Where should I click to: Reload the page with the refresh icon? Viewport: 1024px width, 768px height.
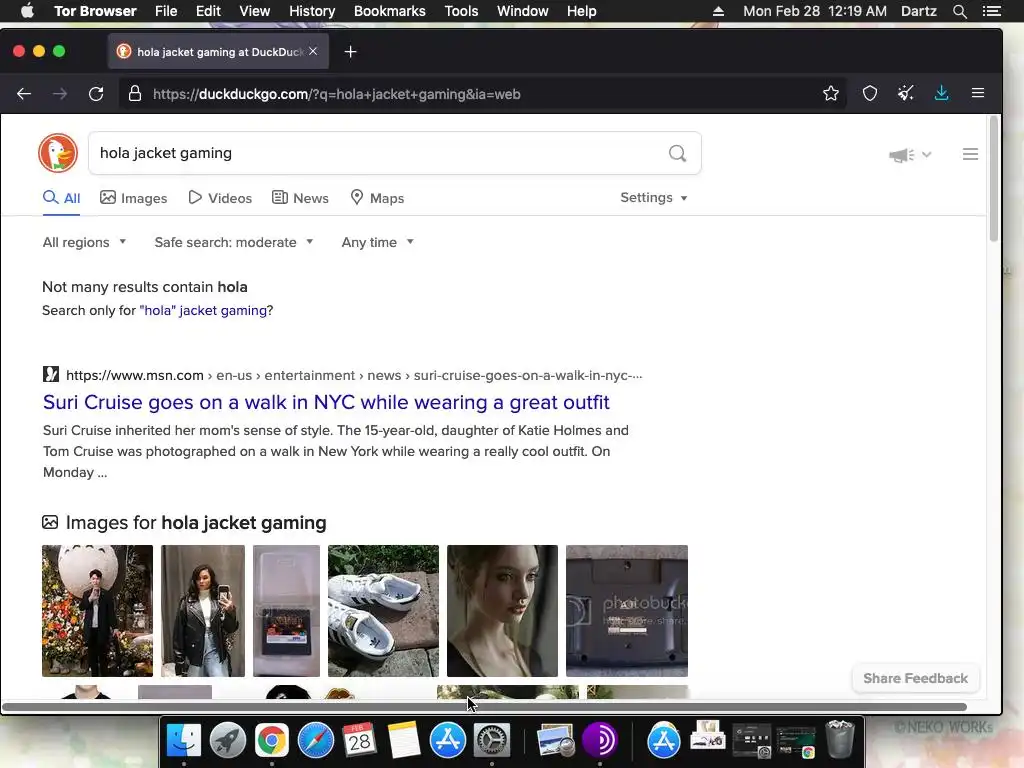click(96, 93)
